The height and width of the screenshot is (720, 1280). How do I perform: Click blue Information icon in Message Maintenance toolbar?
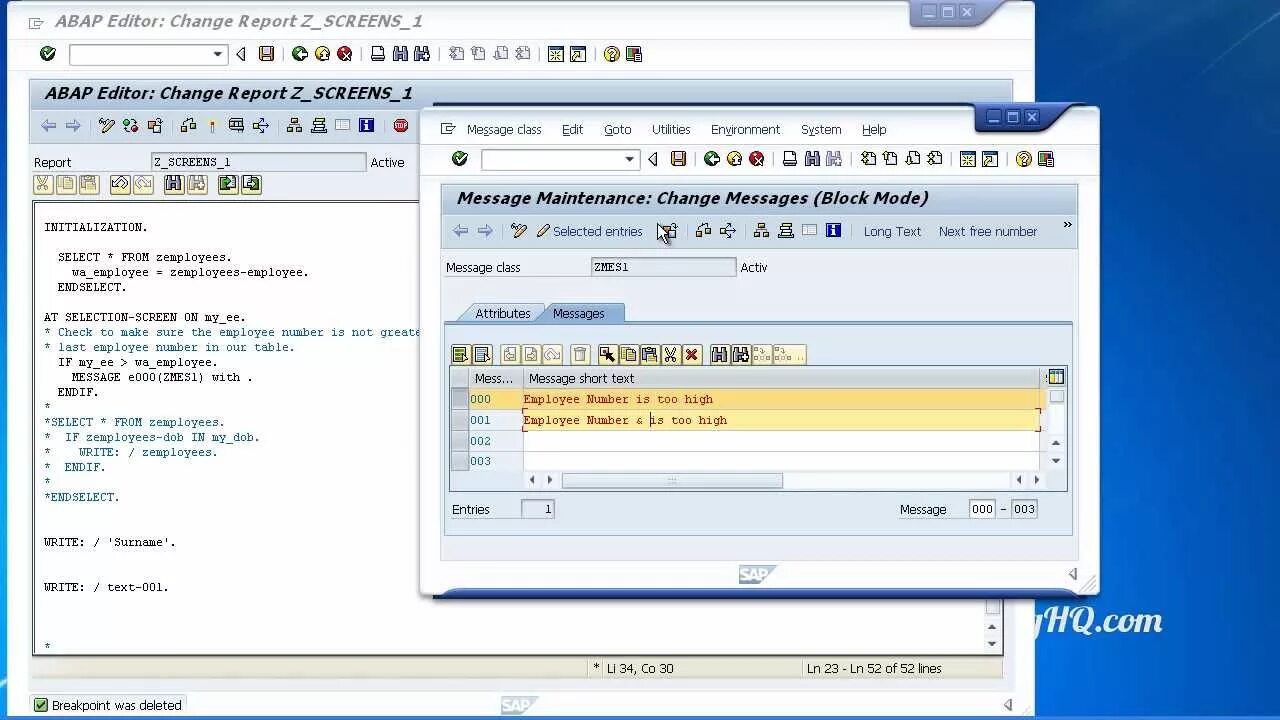click(x=833, y=231)
